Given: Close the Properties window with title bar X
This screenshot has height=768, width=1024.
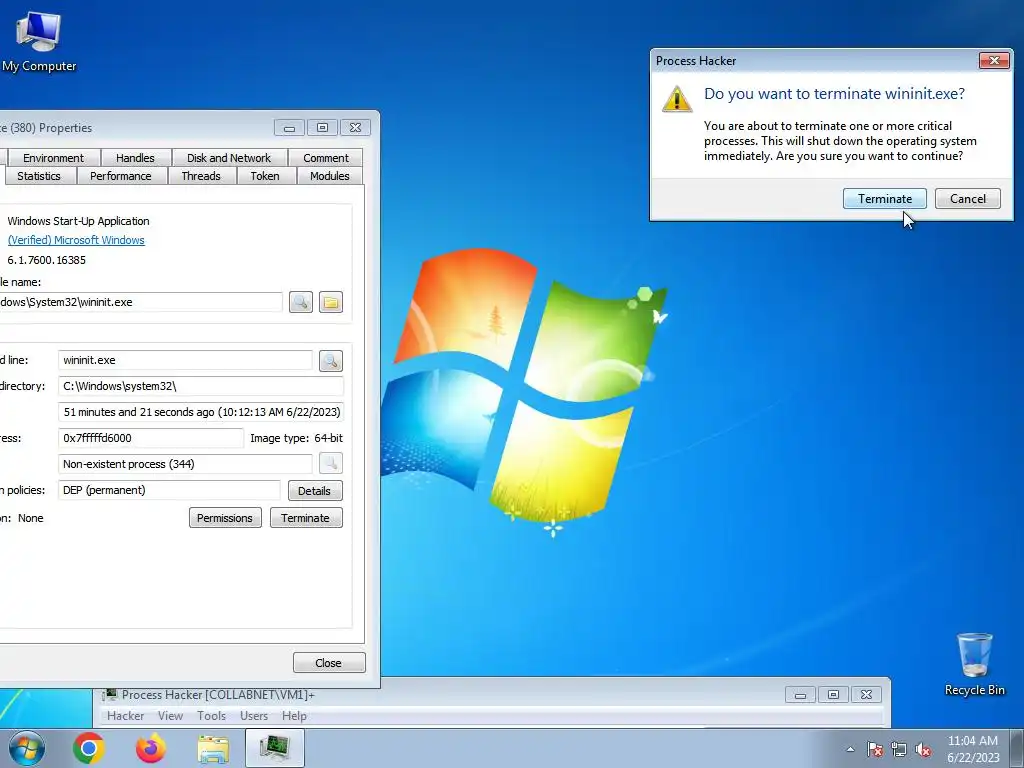Looking at the screenshot, I should tap(355, 127).
